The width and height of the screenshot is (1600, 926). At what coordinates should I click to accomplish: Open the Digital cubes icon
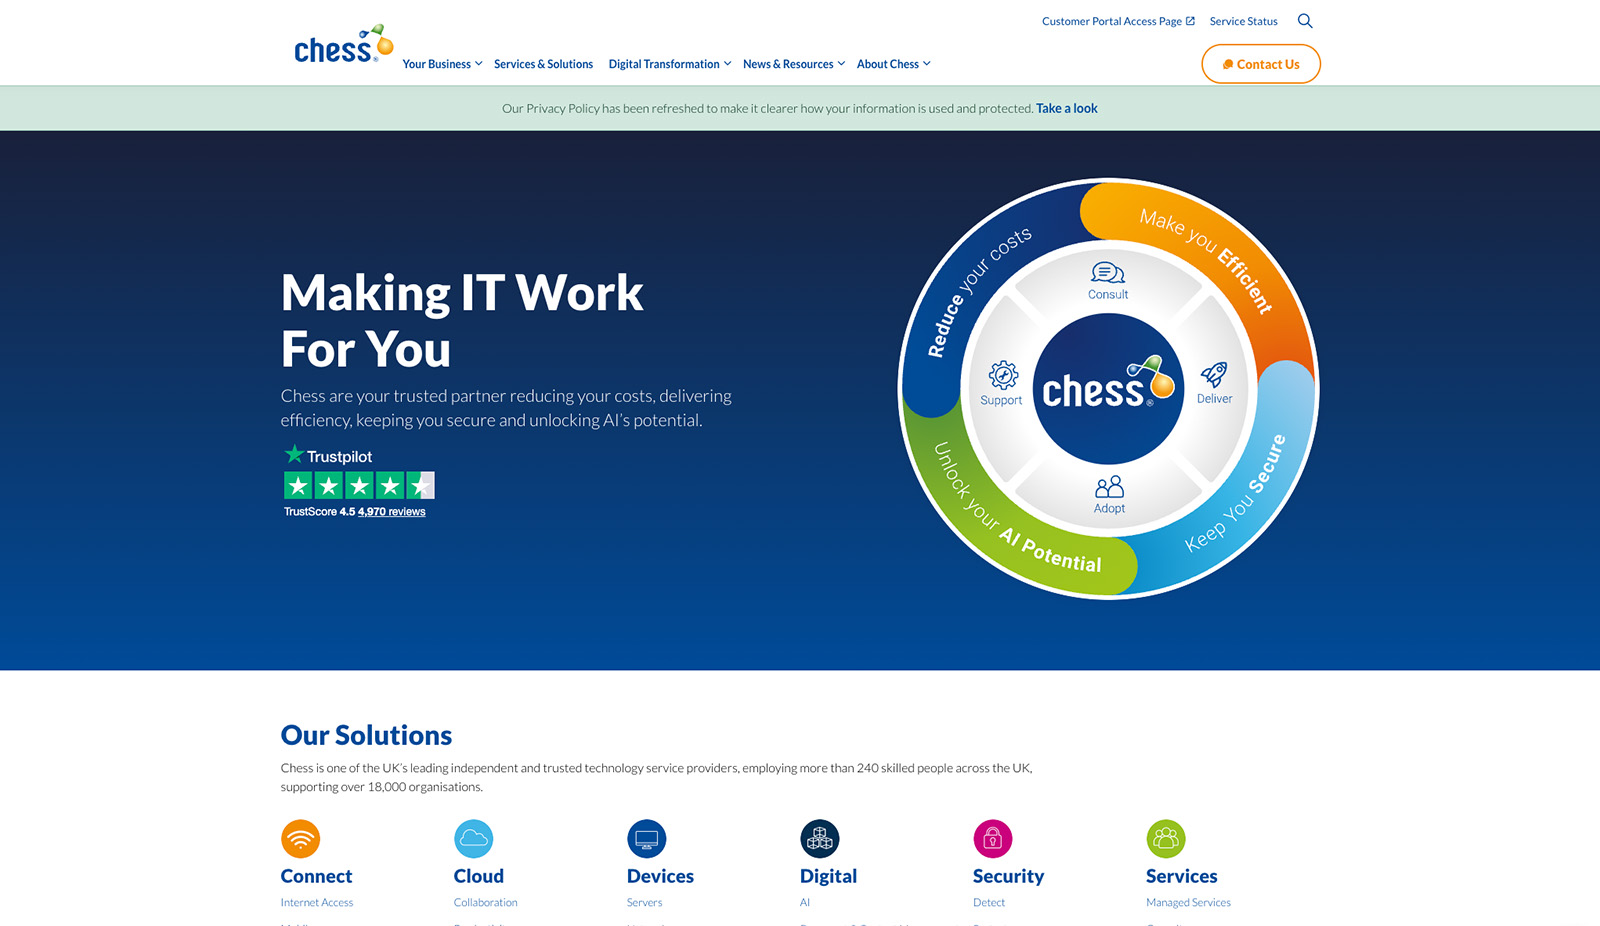pyautogui.click(x=819, y=839)
